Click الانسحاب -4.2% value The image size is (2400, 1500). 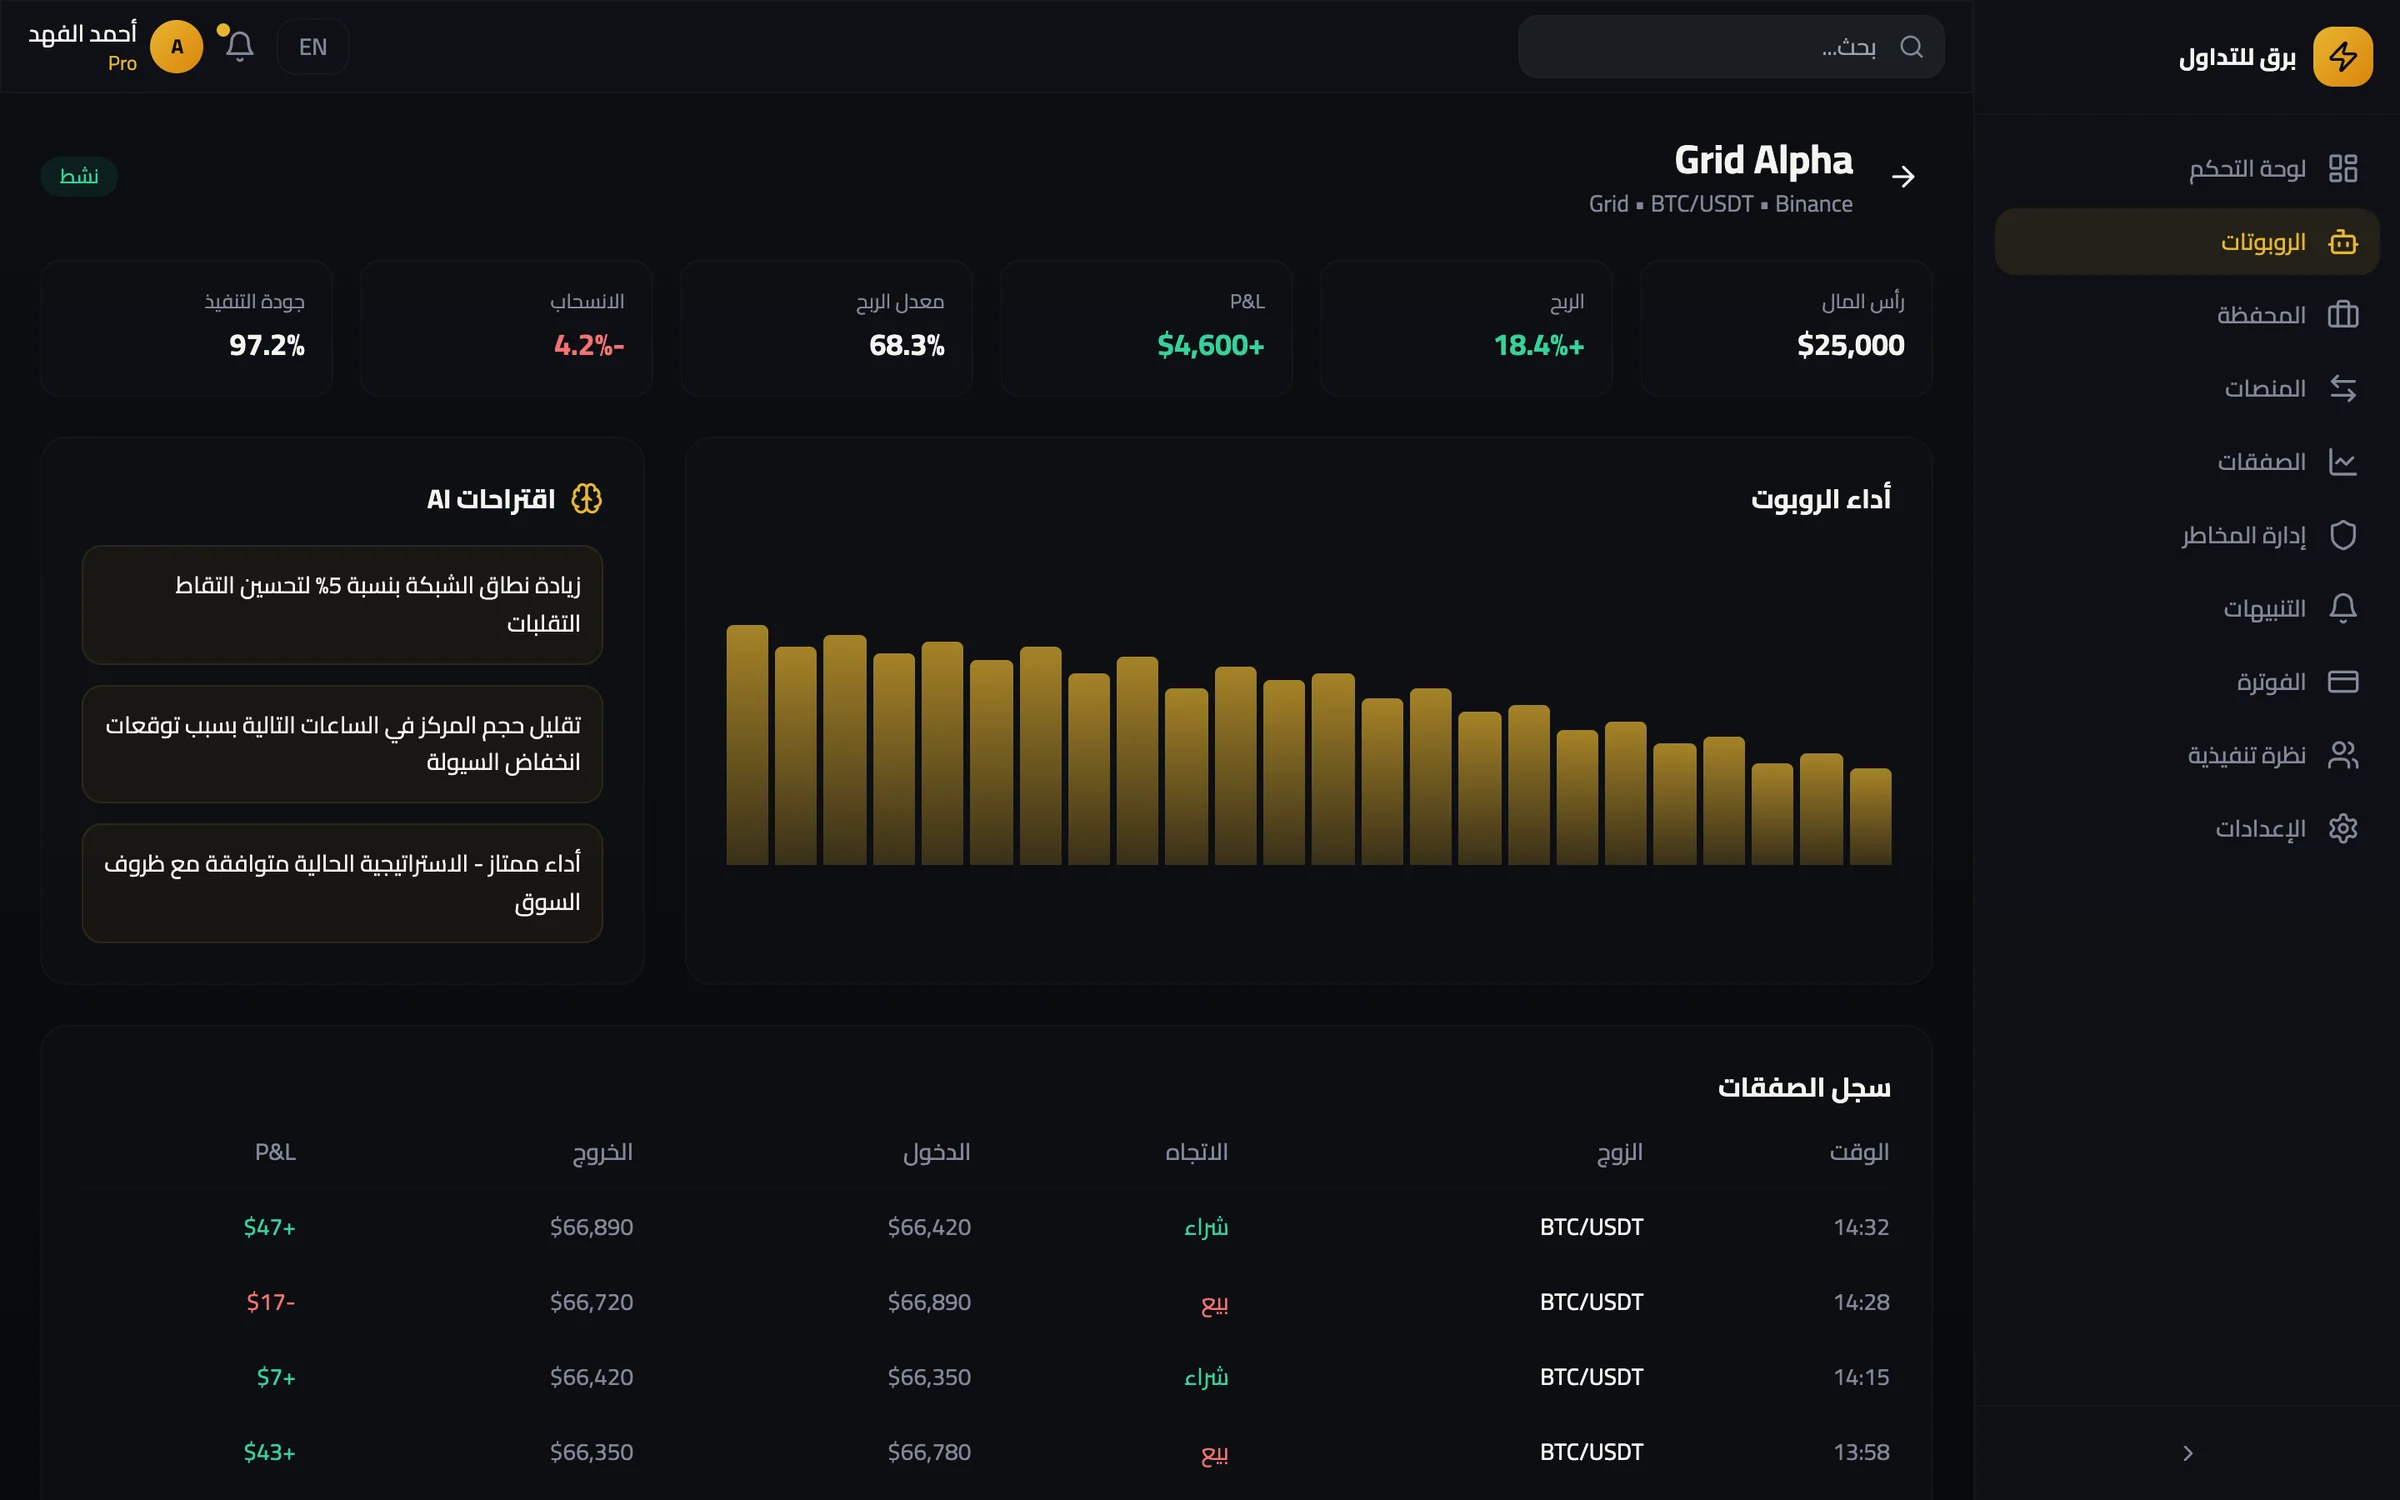point(589,345)
